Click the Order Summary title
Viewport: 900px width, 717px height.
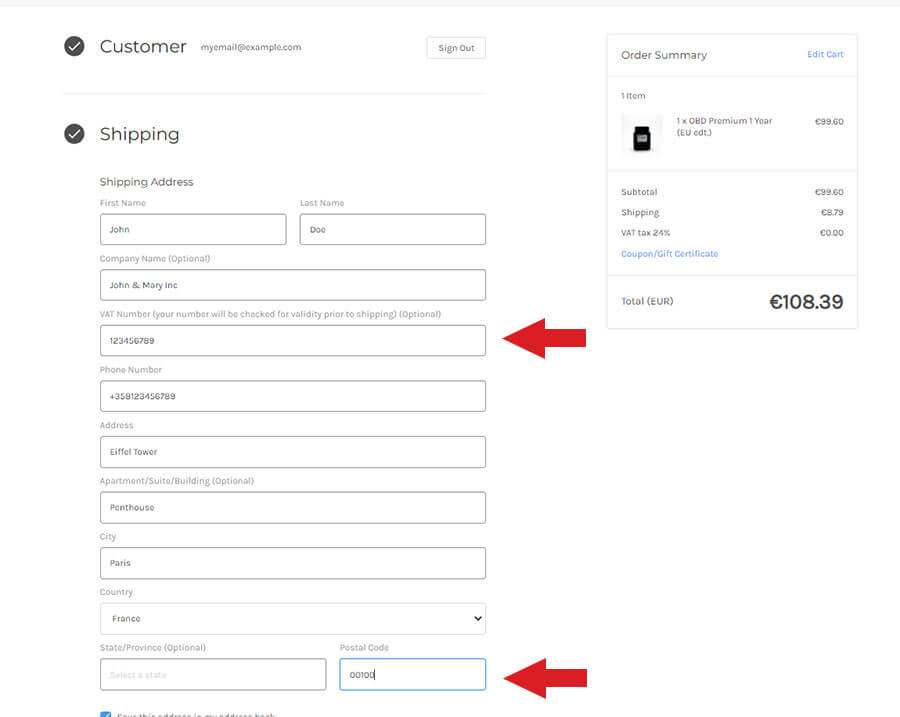664,55
